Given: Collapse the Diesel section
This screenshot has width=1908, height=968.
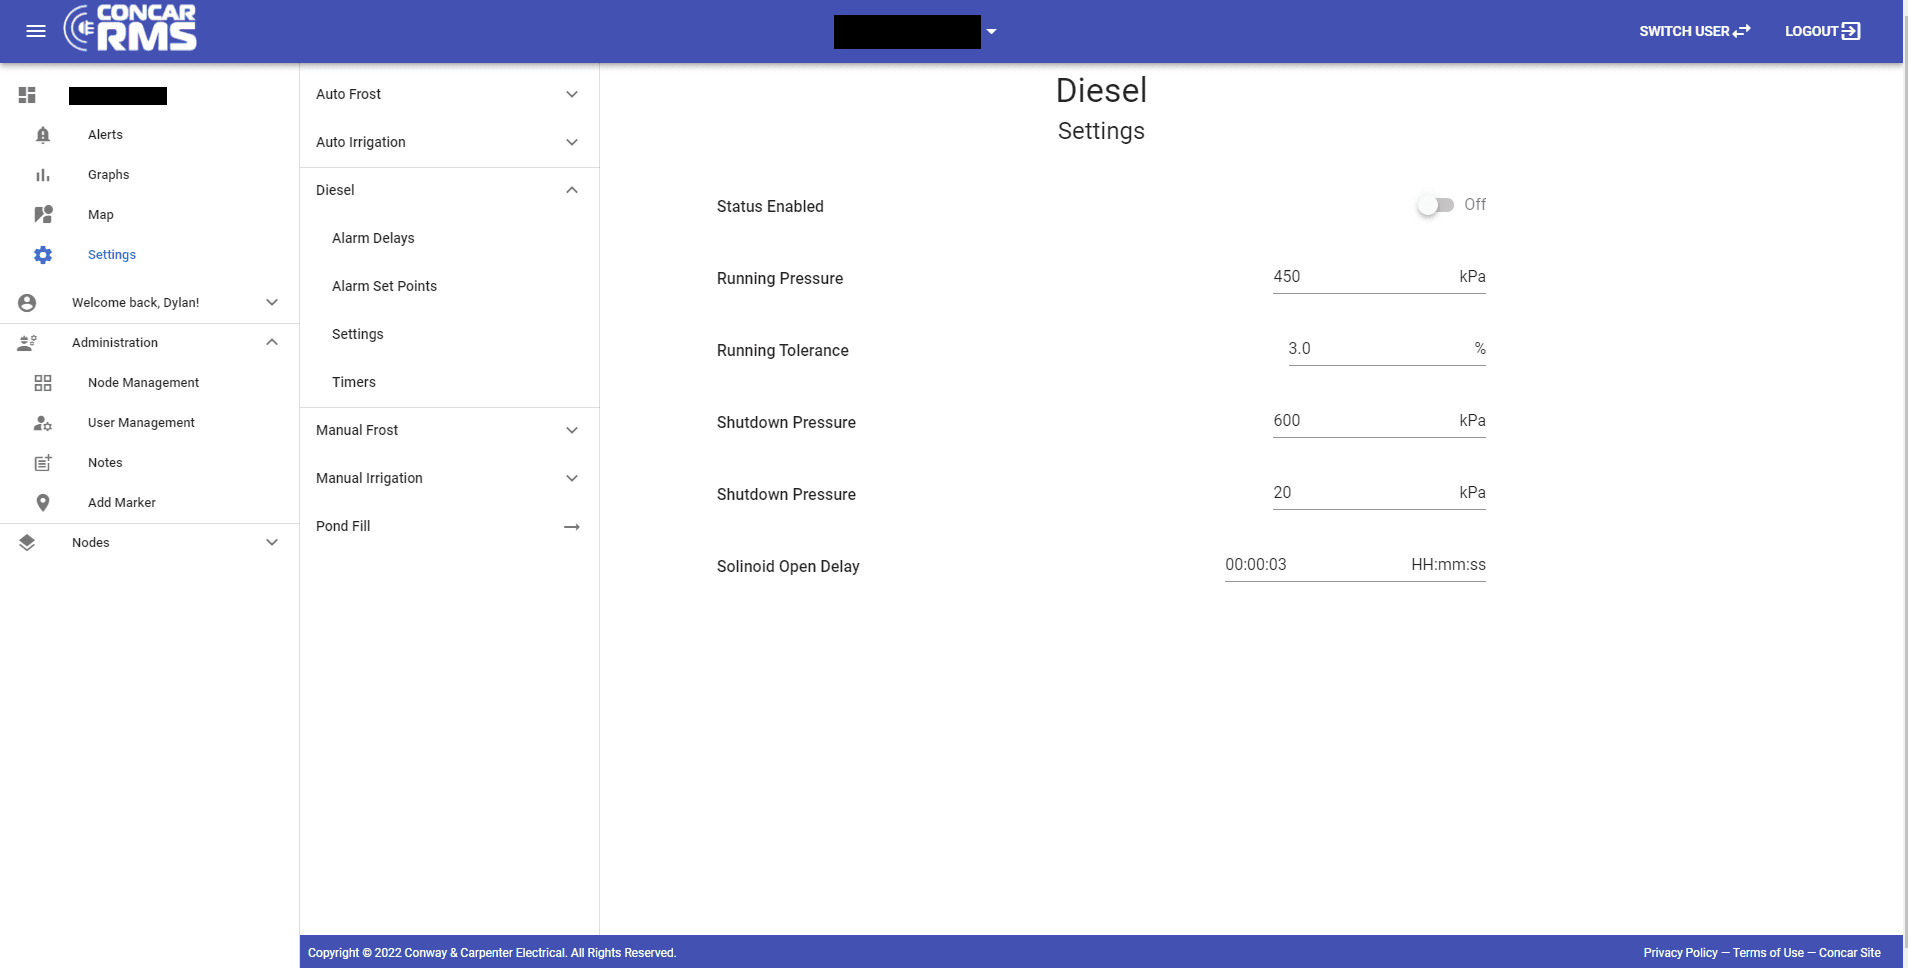Looking at the screenshot, I should pyautogui.click(x=572, y=190).
